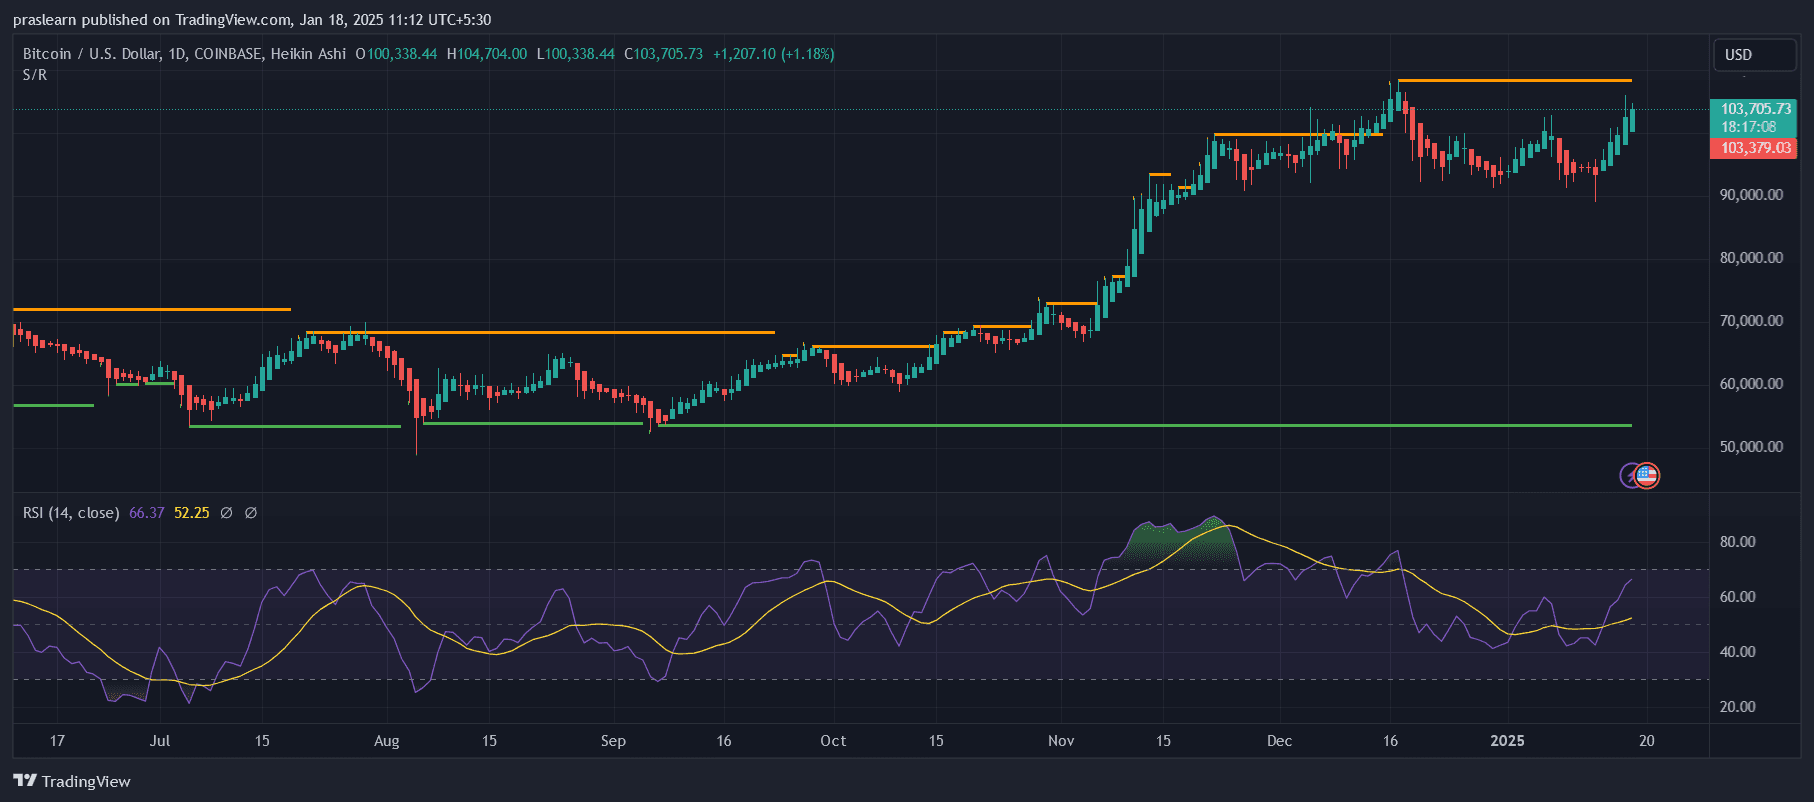Click the 80,000.00 price axis label
The image size is (1814, 802).
1751,258
